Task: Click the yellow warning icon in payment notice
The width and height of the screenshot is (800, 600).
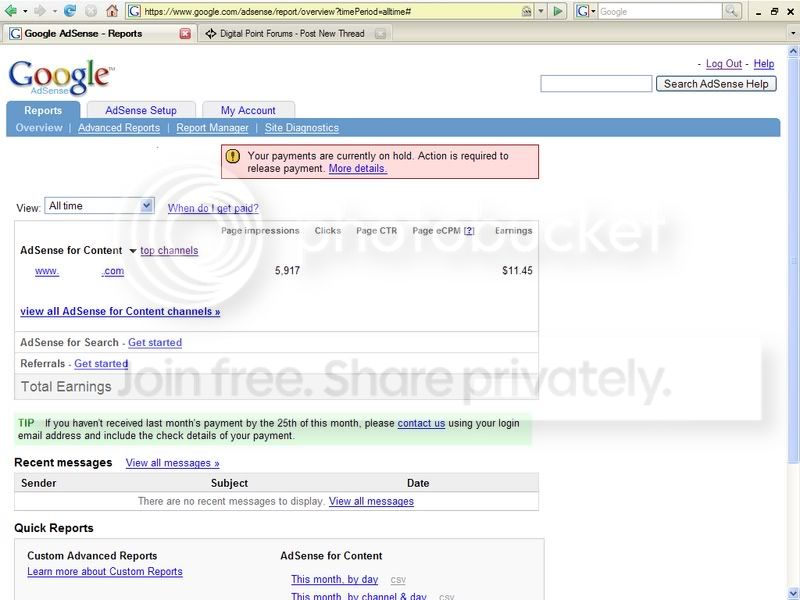Action: point(233,156)
